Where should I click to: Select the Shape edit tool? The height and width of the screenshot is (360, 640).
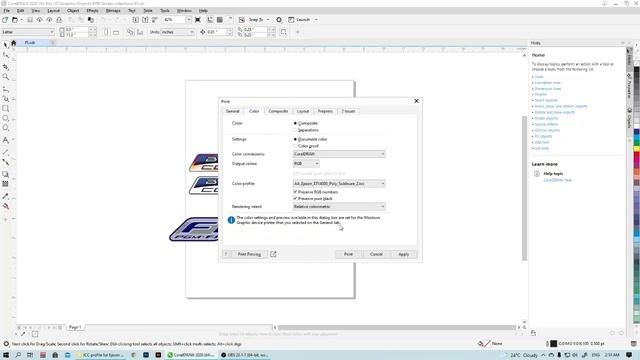pos(6,56)
